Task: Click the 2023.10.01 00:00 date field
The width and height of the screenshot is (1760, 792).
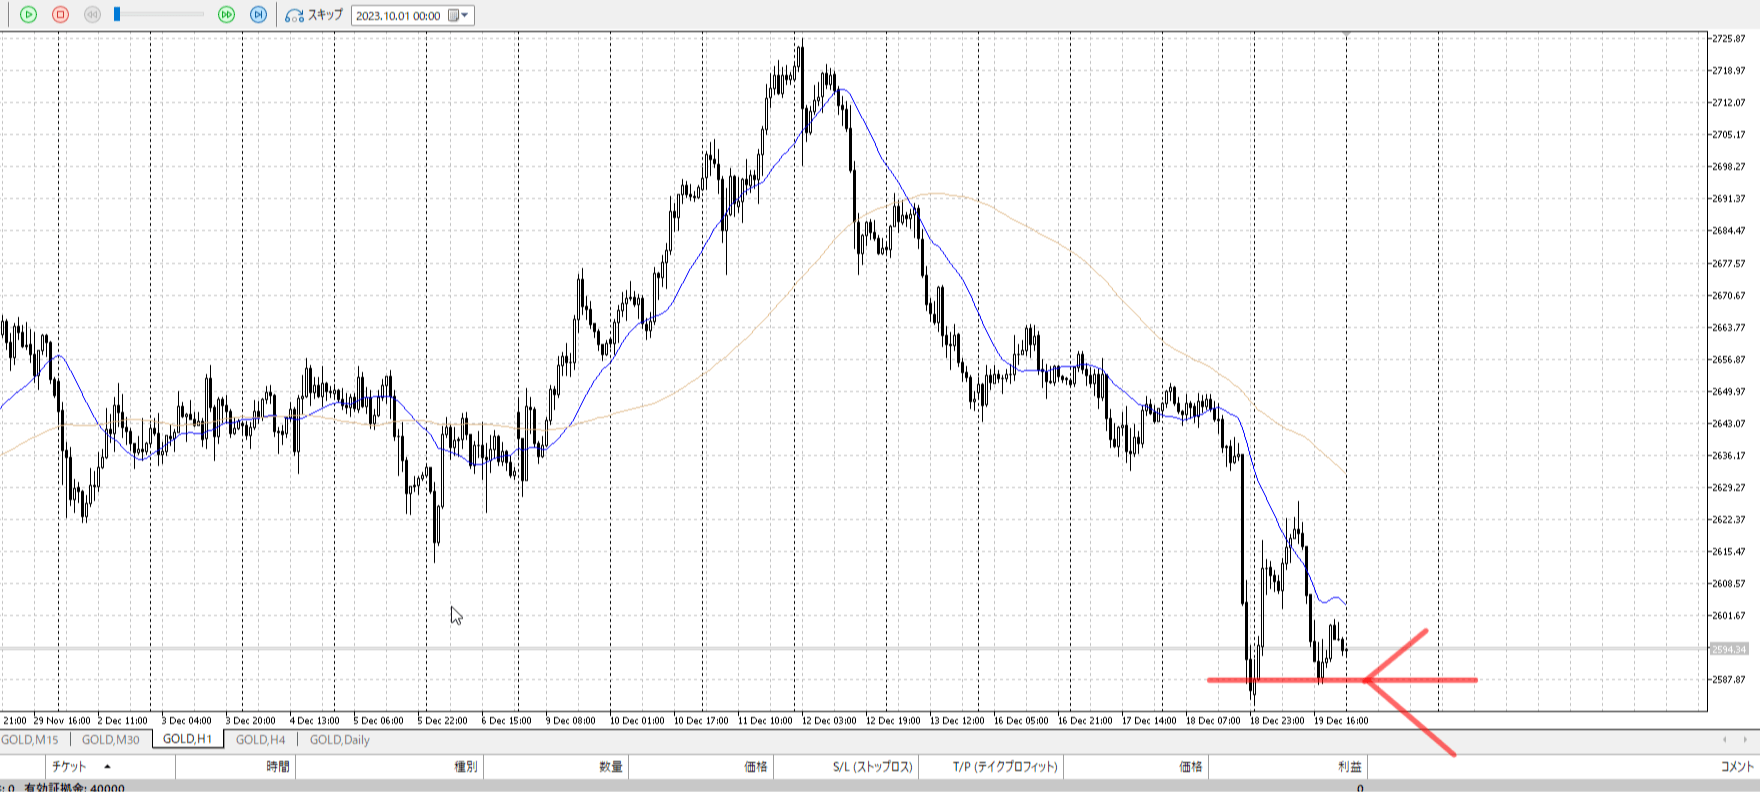Action: (x=398, y=16)
